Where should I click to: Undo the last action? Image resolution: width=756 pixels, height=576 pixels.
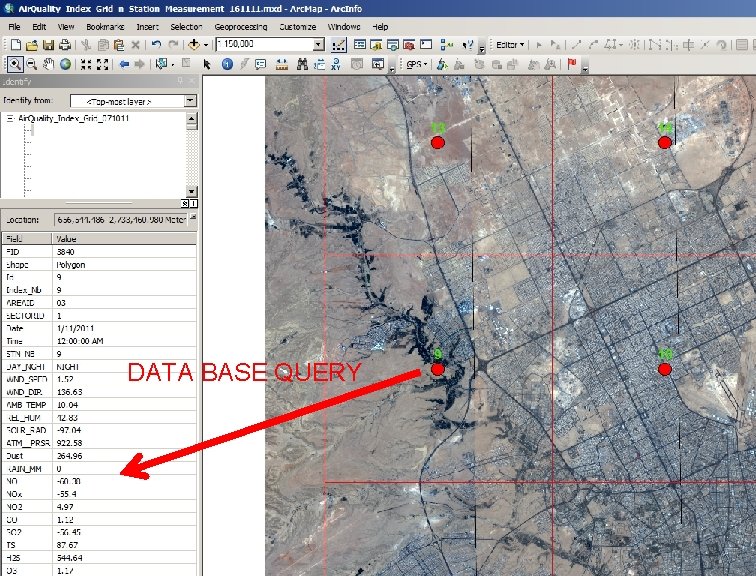[x=156, y=45]
